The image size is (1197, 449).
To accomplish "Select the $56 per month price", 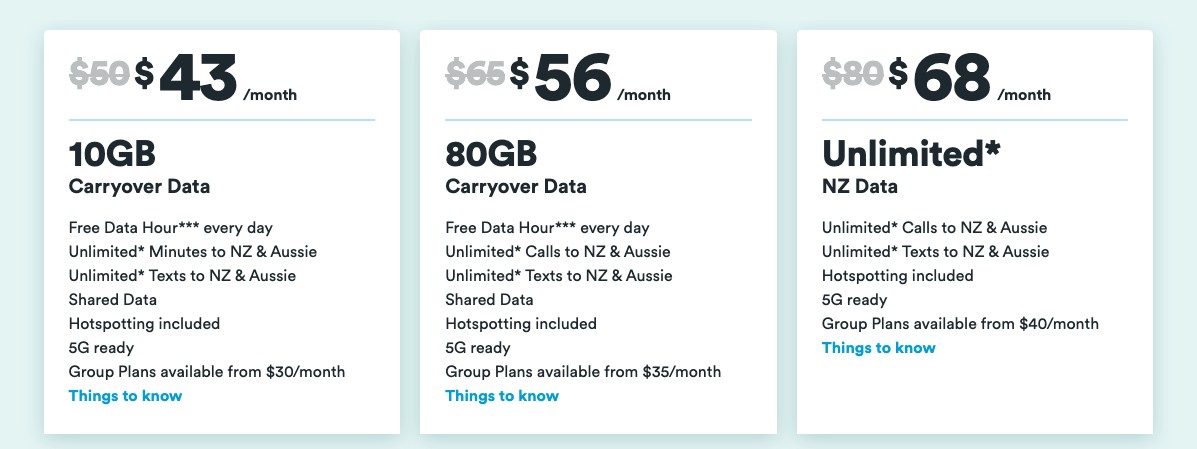I will [573, 76].
